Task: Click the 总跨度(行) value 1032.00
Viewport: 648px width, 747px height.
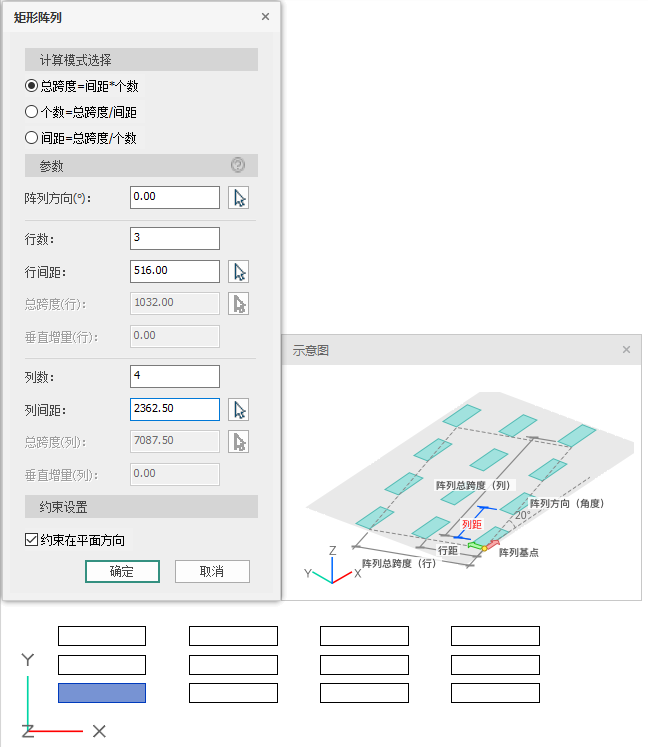Action: click(x=175, y=303)
